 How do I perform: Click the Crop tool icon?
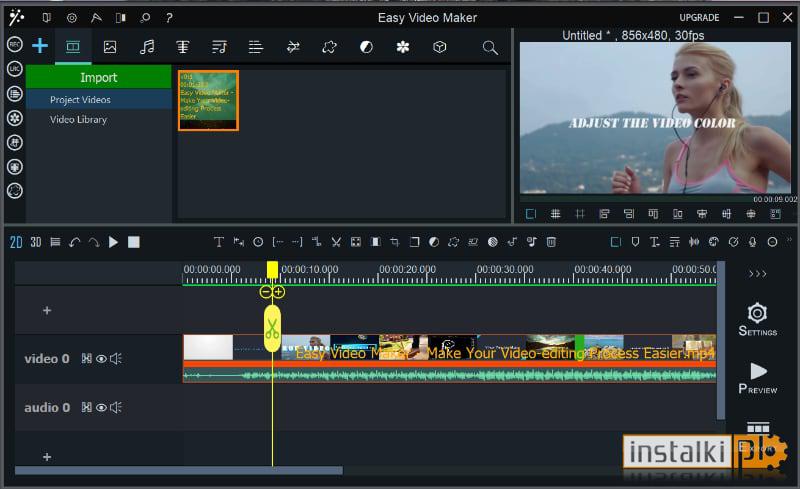(x=394, y=242)
